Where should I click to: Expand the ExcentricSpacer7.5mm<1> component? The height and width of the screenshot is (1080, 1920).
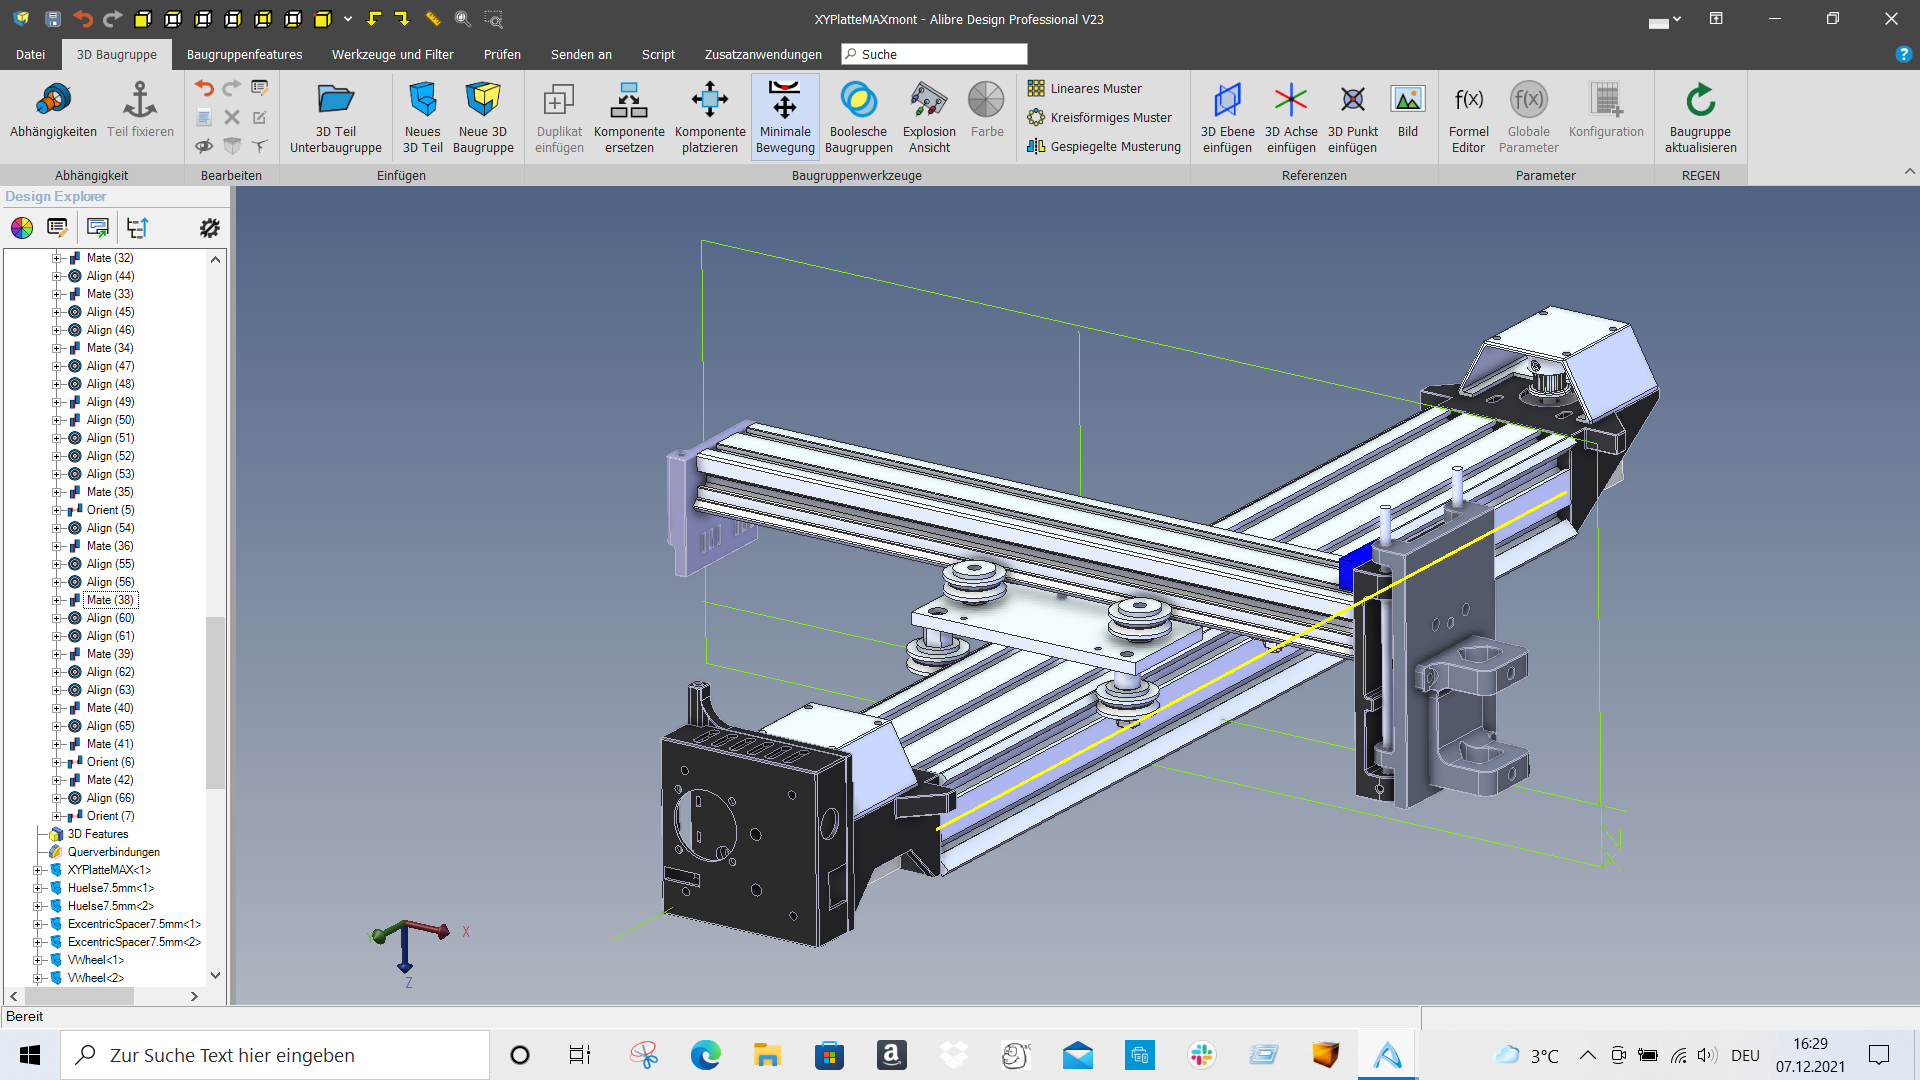coord(38,924)
